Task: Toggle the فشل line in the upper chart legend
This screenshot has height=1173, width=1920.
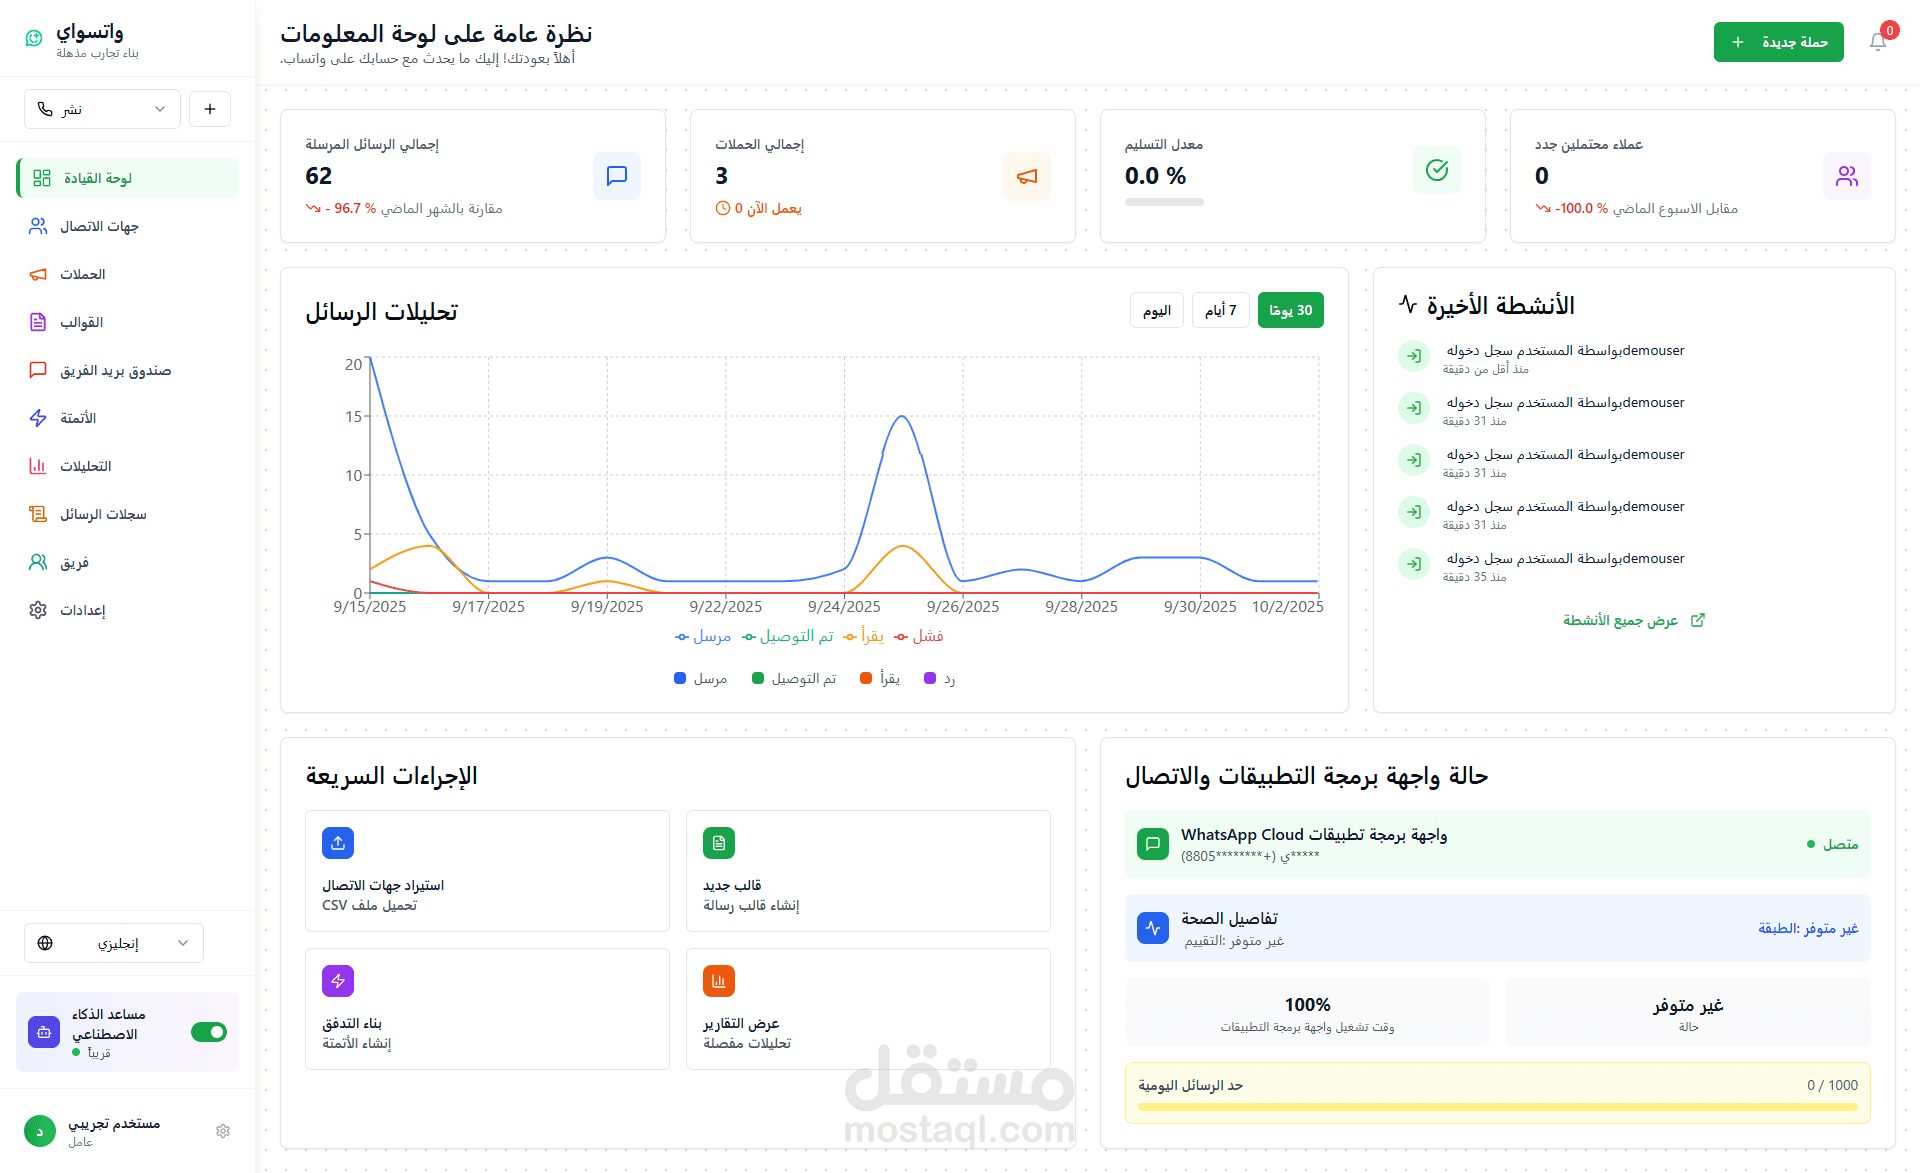Action: tap(919, 636)
